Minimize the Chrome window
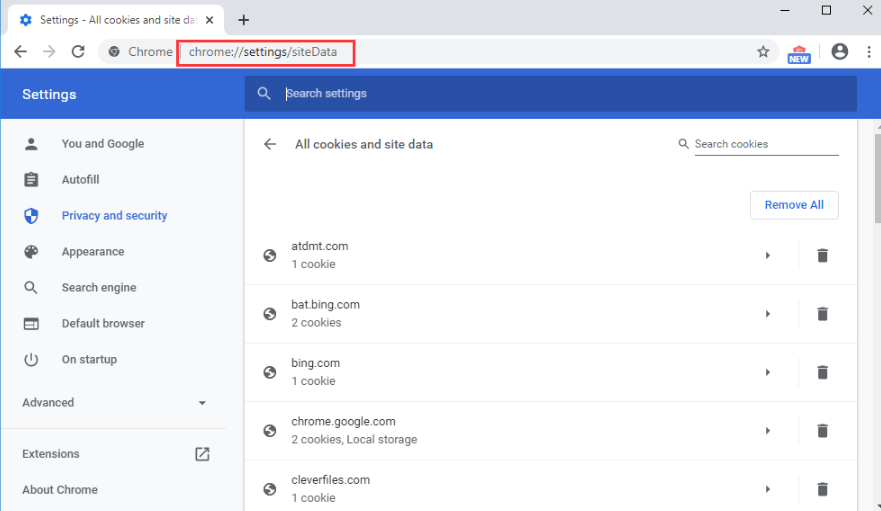 [x=785, y=10]
